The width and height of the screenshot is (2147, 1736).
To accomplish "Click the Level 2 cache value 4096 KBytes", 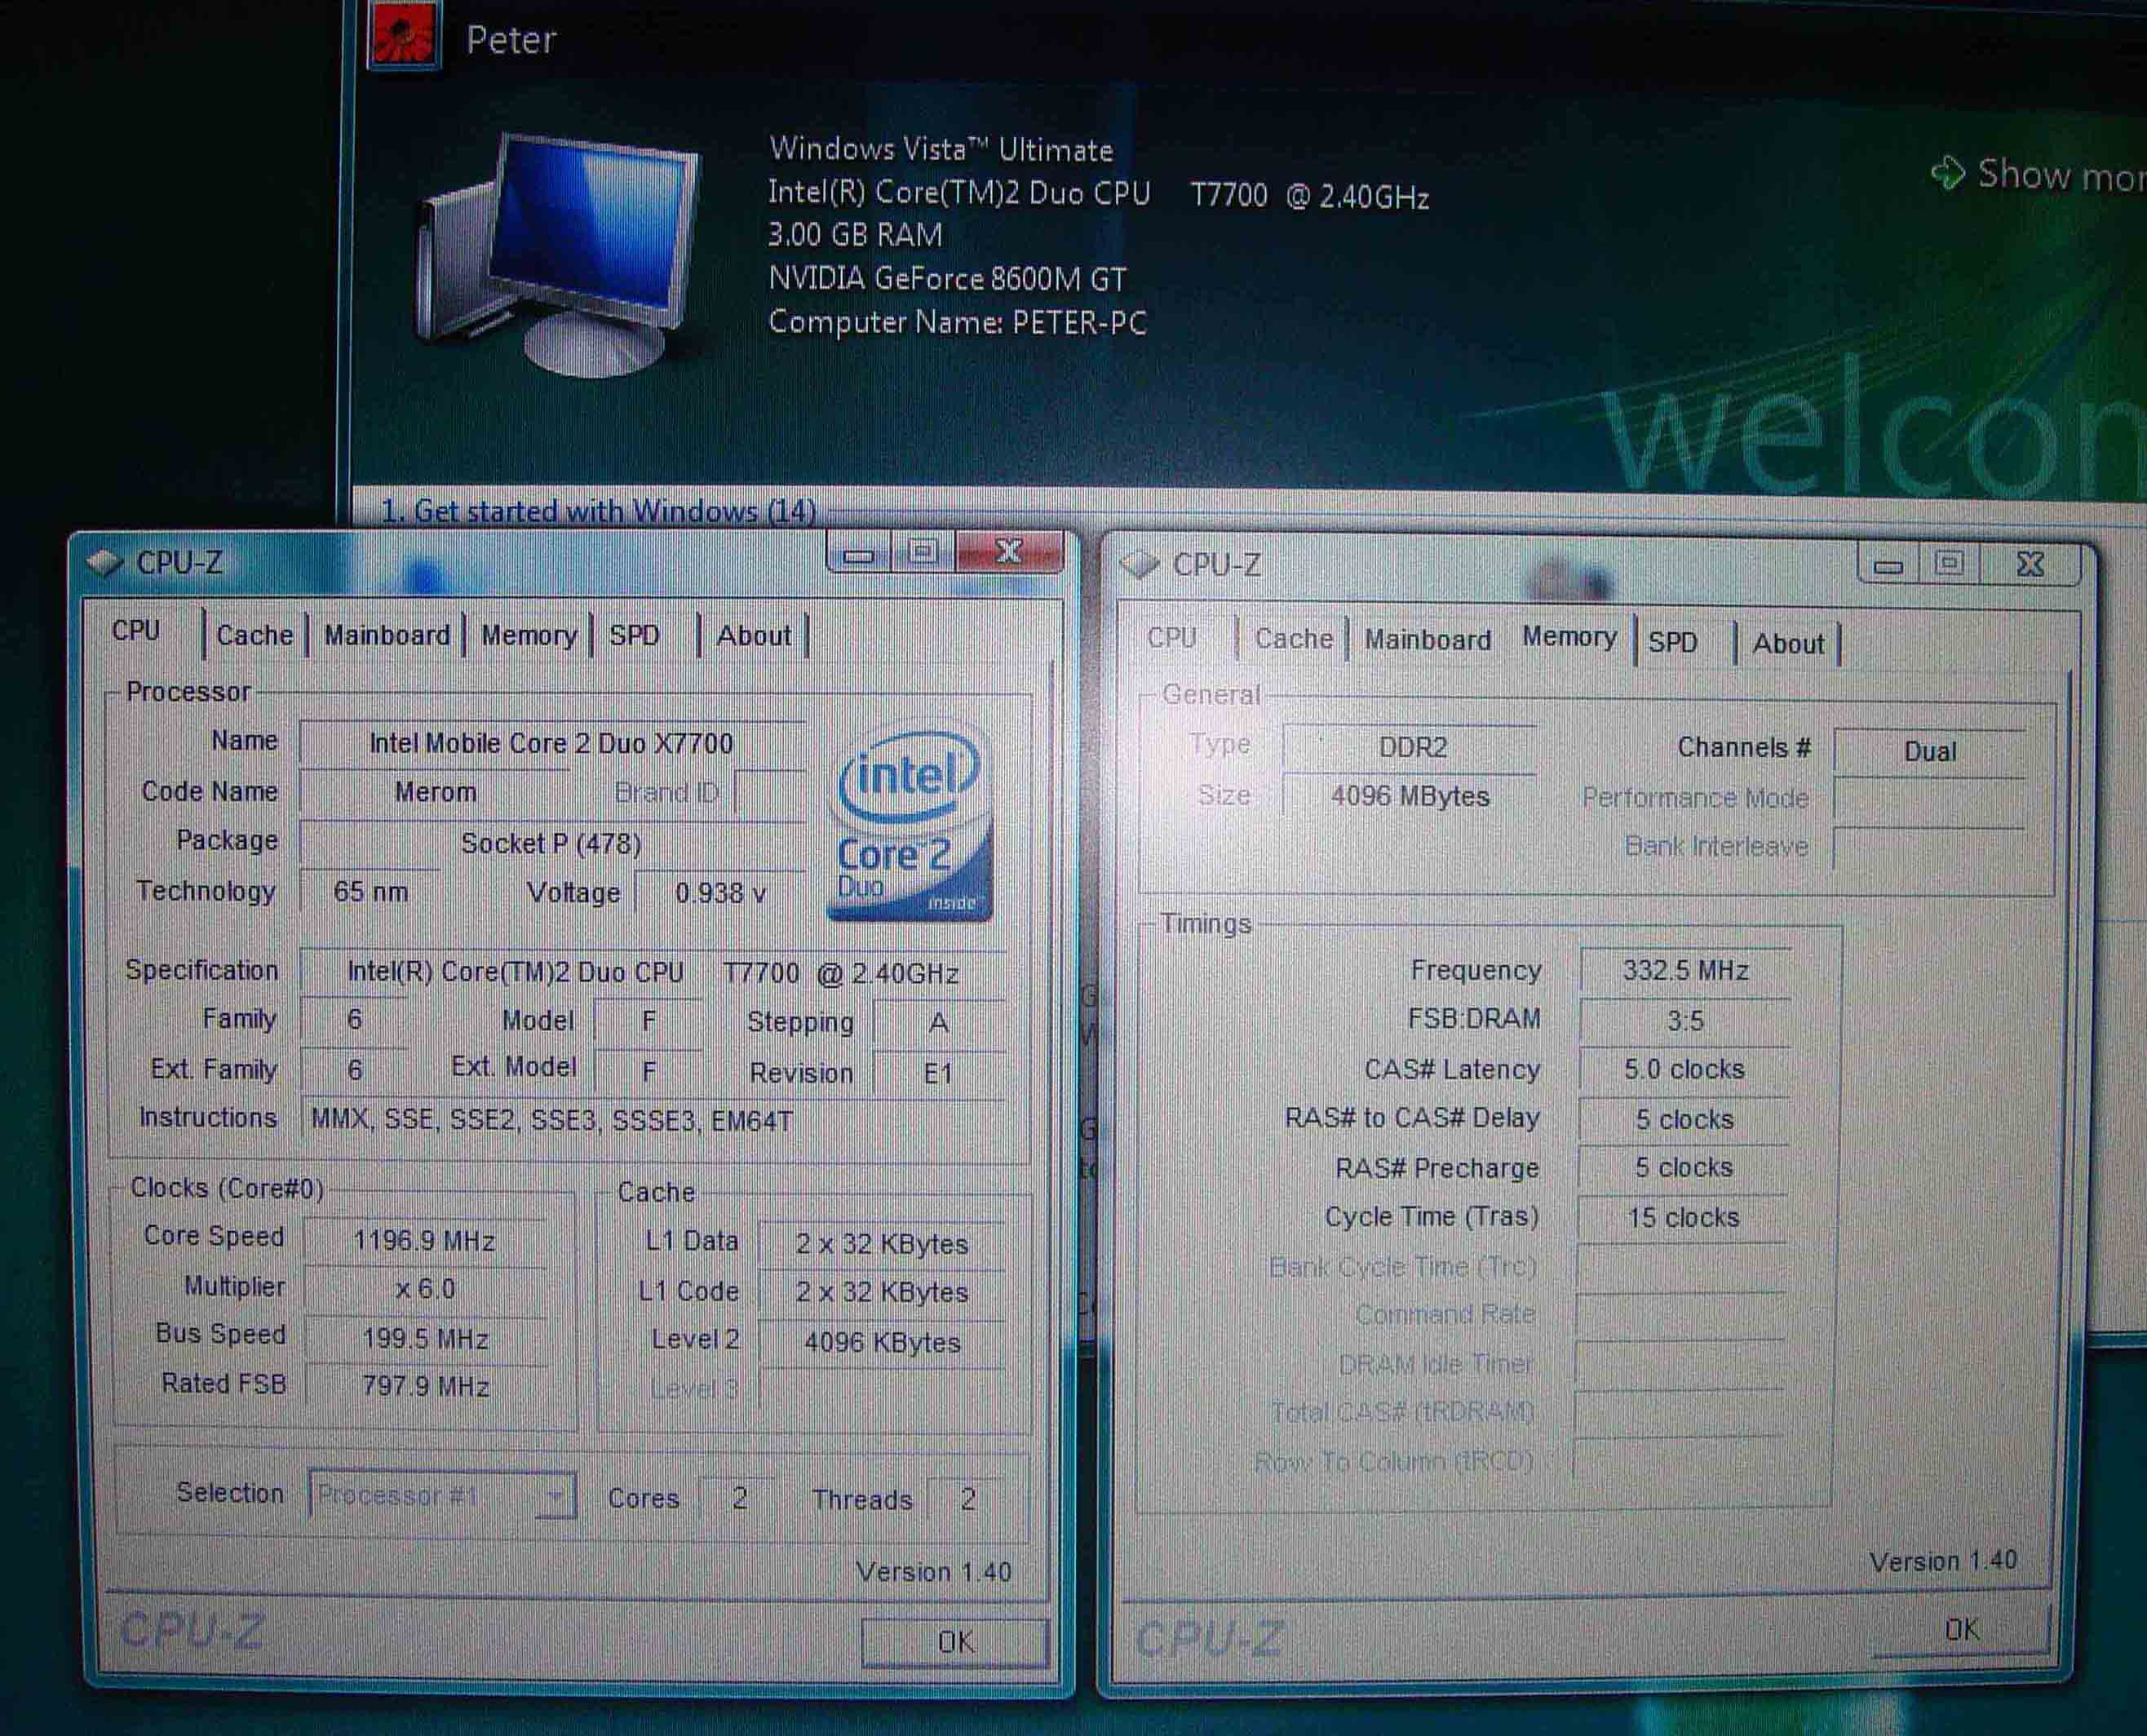I will [x=881, y=1342].
